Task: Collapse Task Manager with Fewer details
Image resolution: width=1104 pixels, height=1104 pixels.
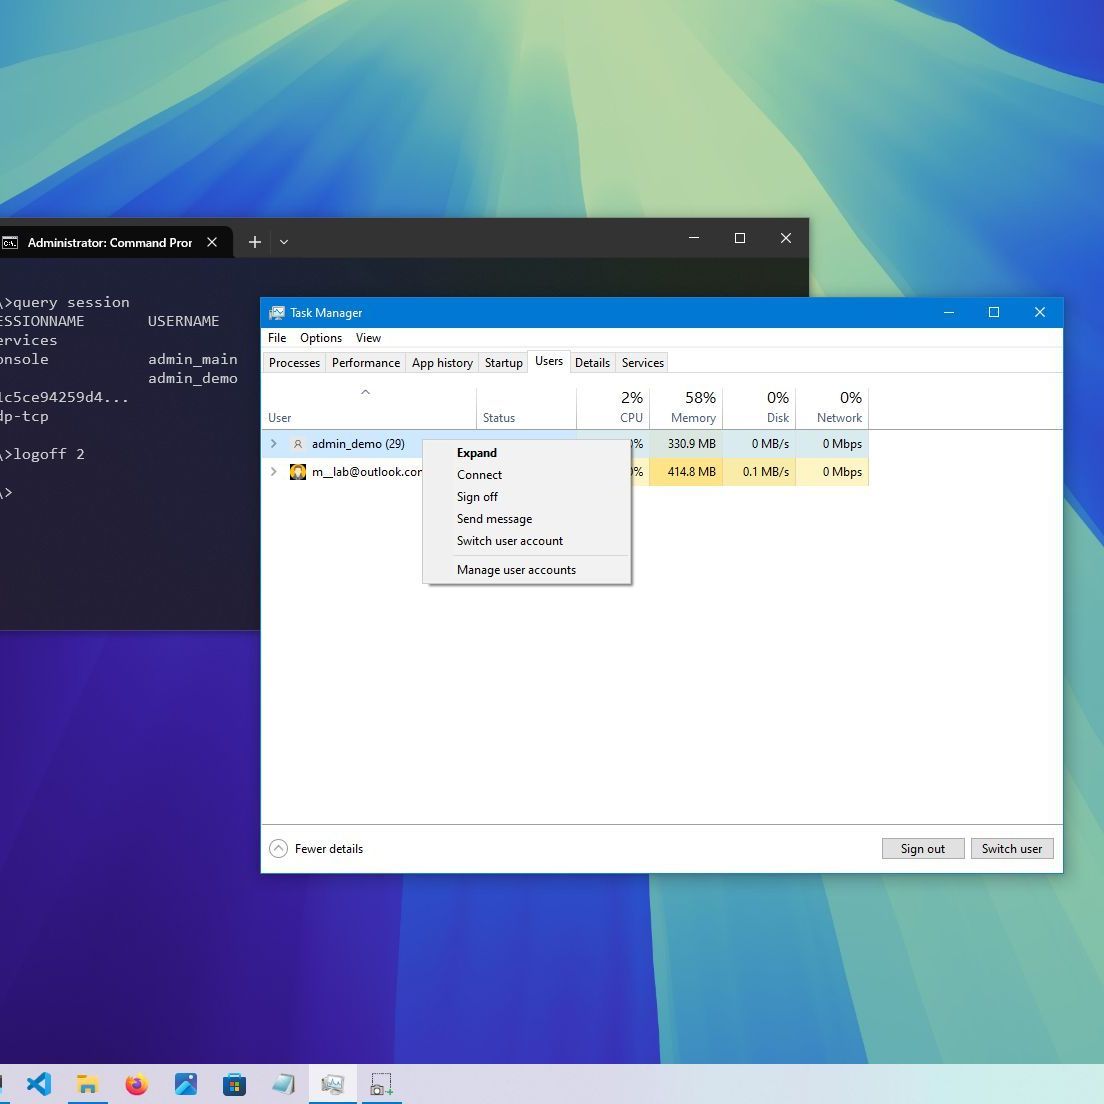Action: click(x=317, y=849)
